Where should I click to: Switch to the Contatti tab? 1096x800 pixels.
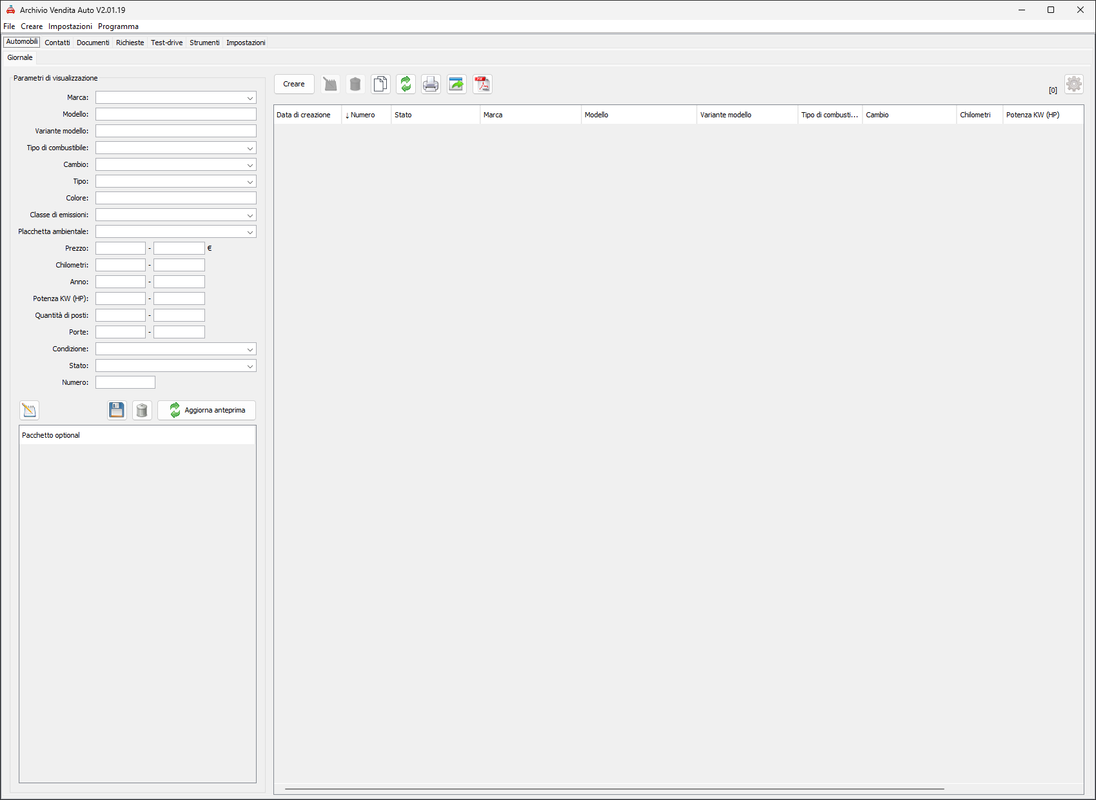[57, 43]
